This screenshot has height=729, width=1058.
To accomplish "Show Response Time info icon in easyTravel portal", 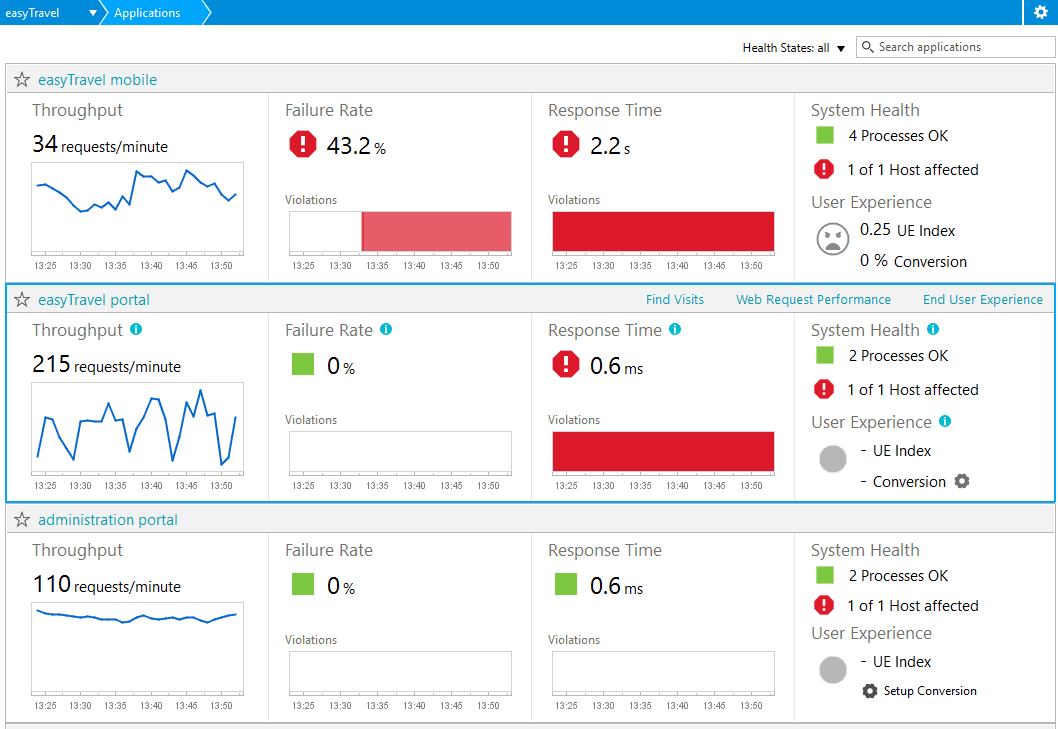I will [x=675, y=329].
